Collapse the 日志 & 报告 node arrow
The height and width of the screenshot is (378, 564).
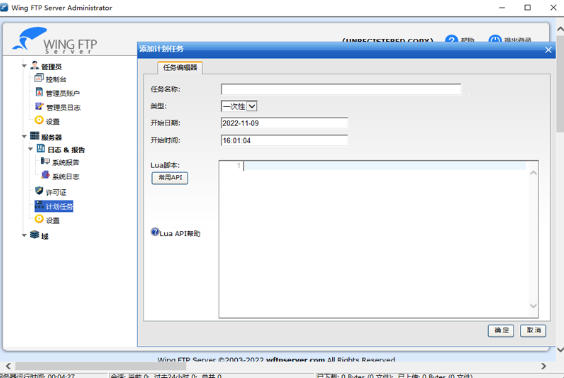coord(31,149)
